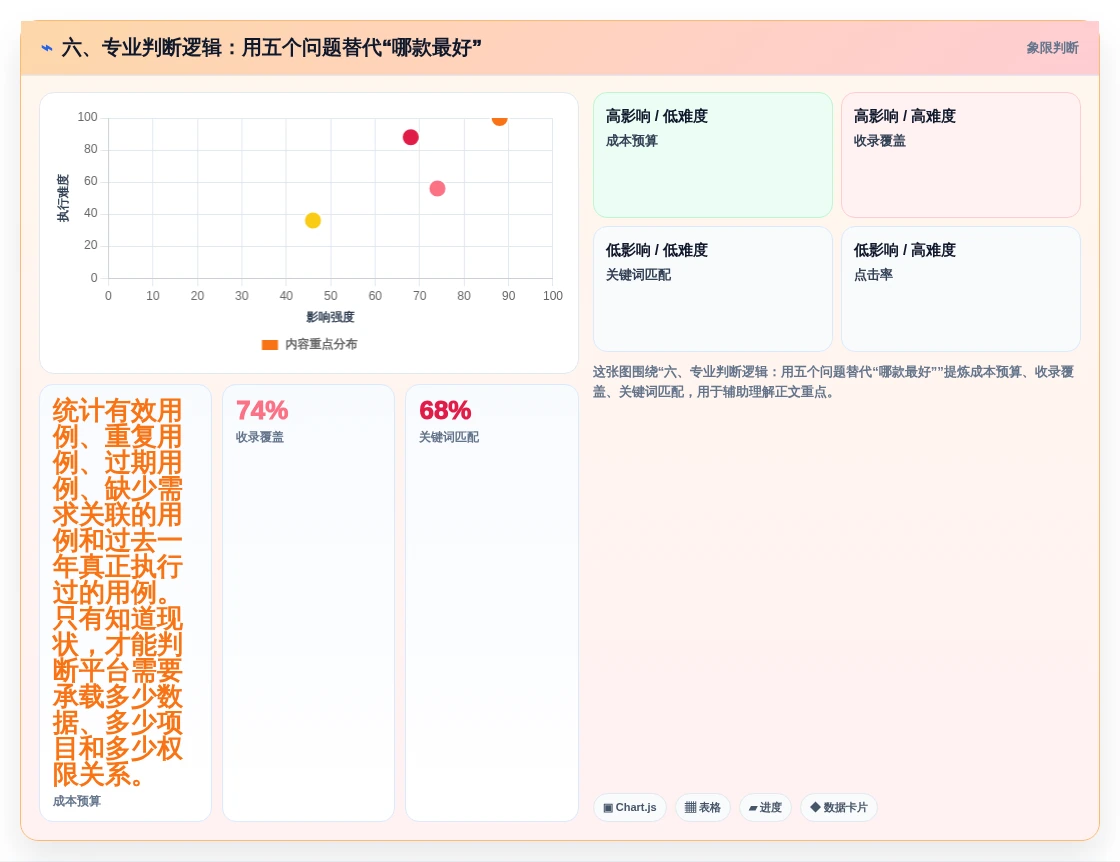Click the 点击率 text in the quadrant card
This screenshot has height=862, width=1120.
pos(873,275)
